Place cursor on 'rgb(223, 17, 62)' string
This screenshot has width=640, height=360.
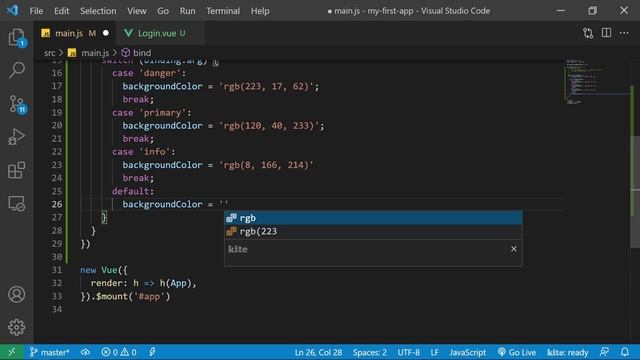[x=267, y=86]
